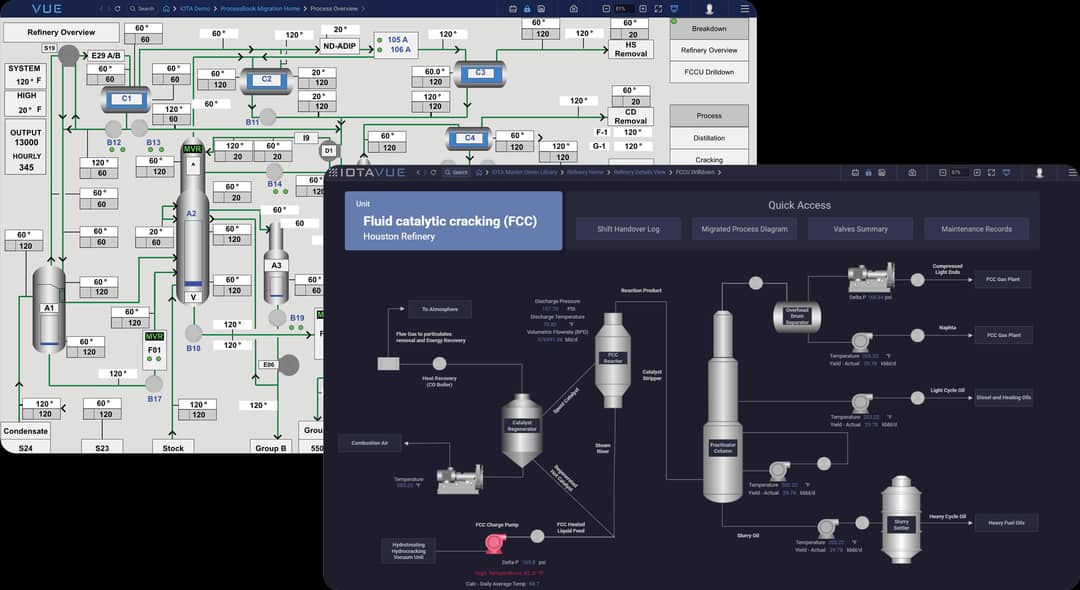The height and width of the screenshot is (590, 1080).
Task: Click Refinery Overview button in right sidebar
Action: (x=709, y=50)
